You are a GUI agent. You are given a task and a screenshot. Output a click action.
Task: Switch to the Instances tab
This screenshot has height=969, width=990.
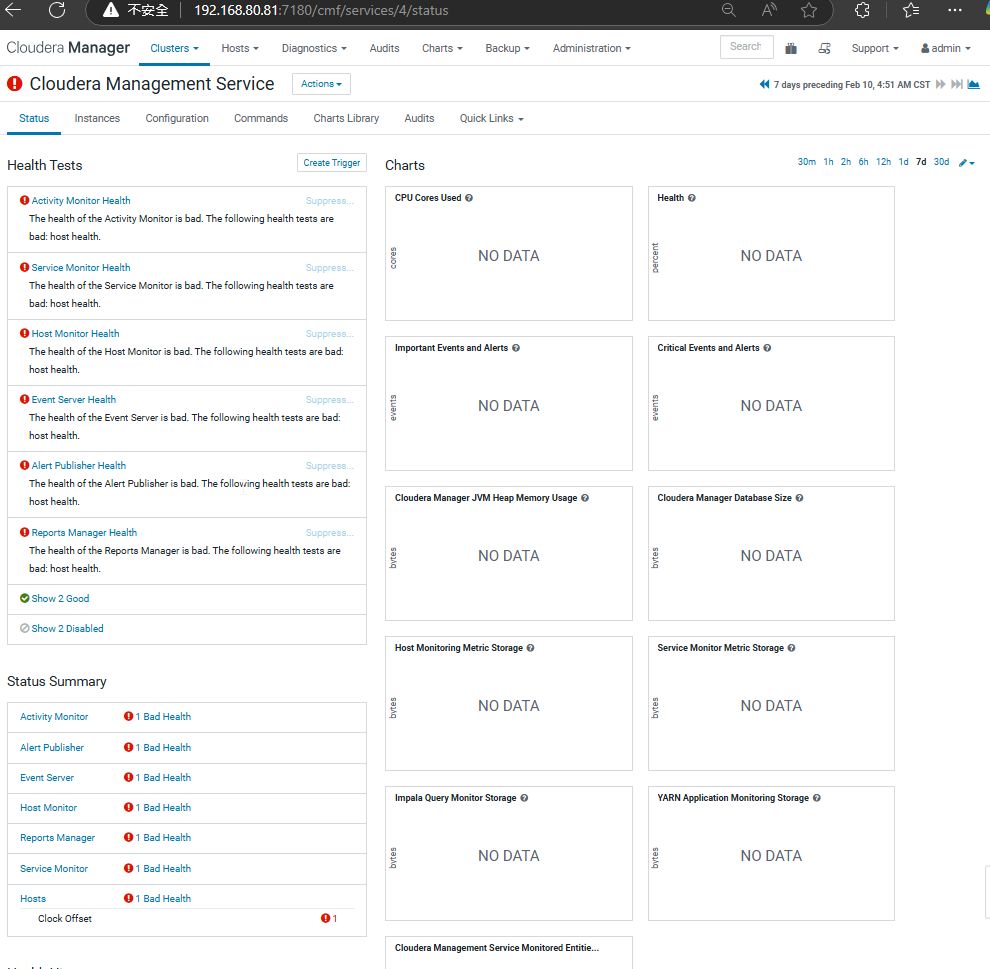pyautogui.click(x=97, y=118)
